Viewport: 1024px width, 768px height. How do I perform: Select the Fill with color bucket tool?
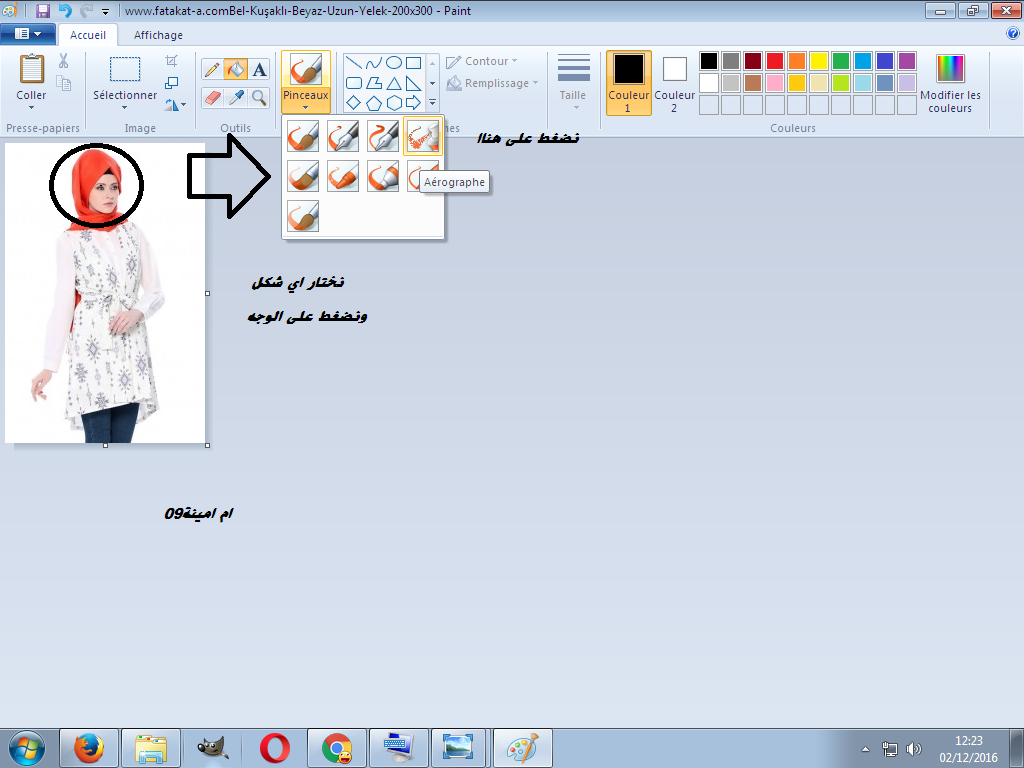(236, 69)
